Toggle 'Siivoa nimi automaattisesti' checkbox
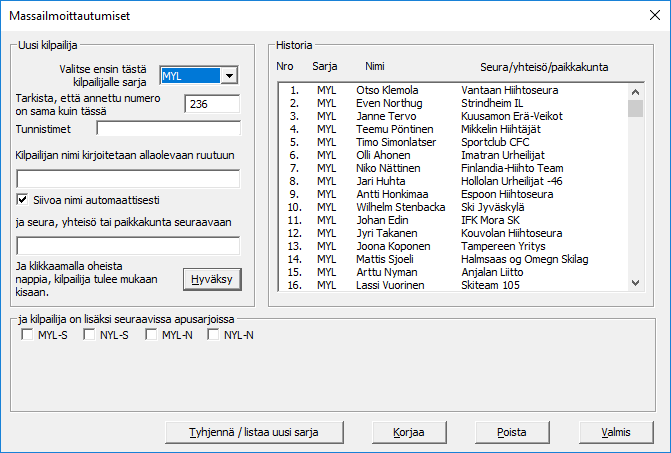671x453 pixels. point(24,200)
